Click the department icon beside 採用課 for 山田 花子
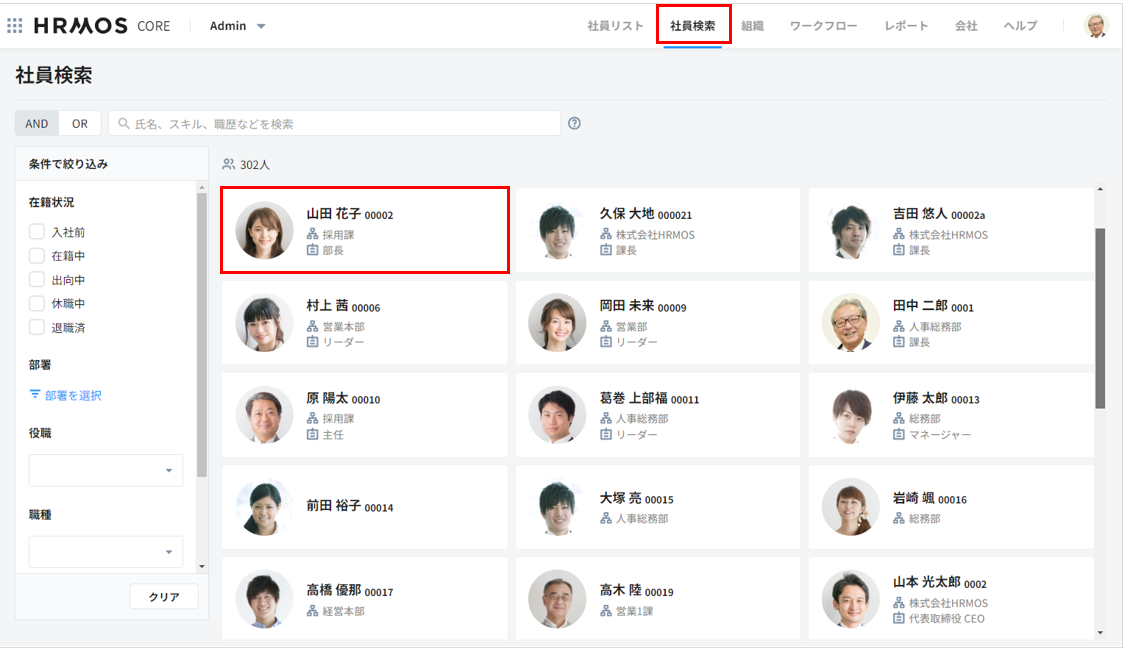 (312, 235)
